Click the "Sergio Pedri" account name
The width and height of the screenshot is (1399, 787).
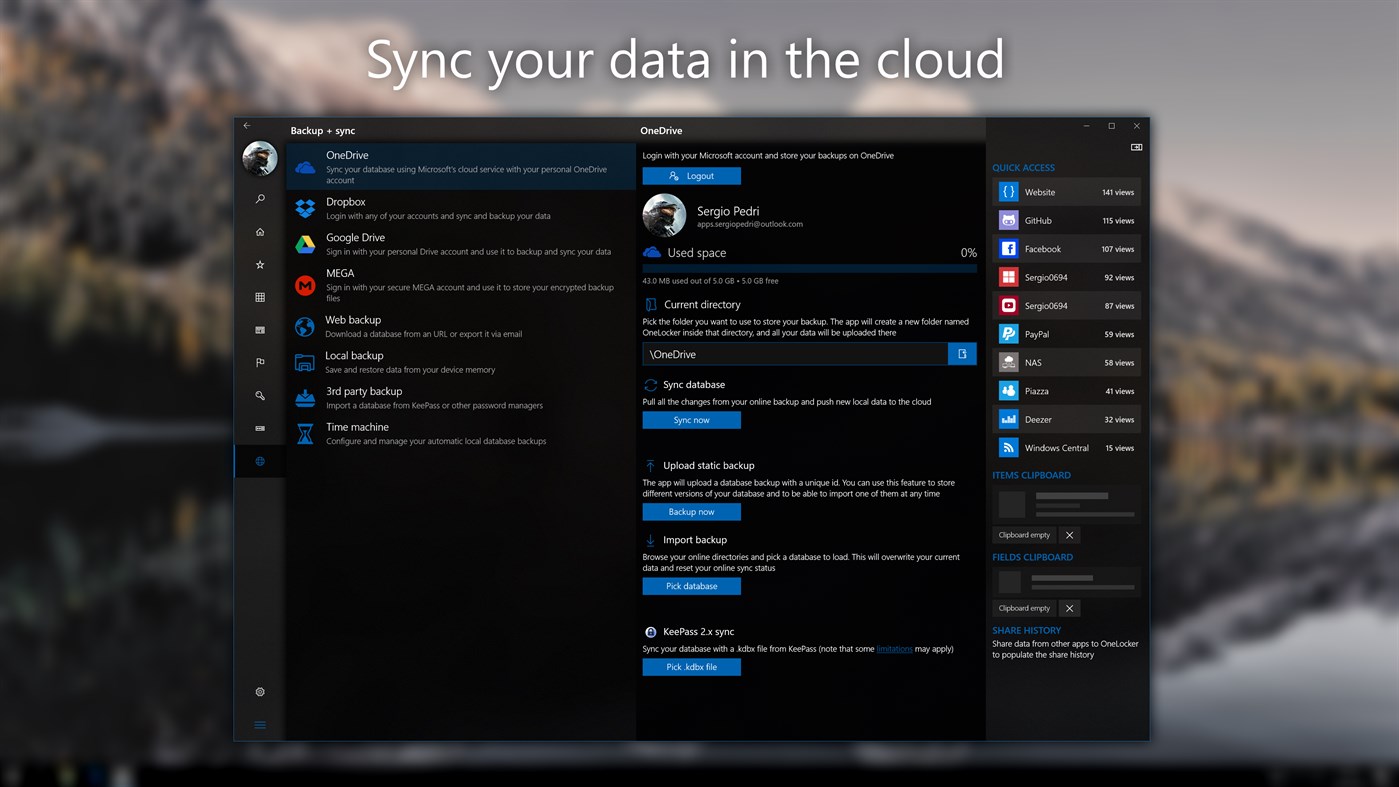coord(728,211)
